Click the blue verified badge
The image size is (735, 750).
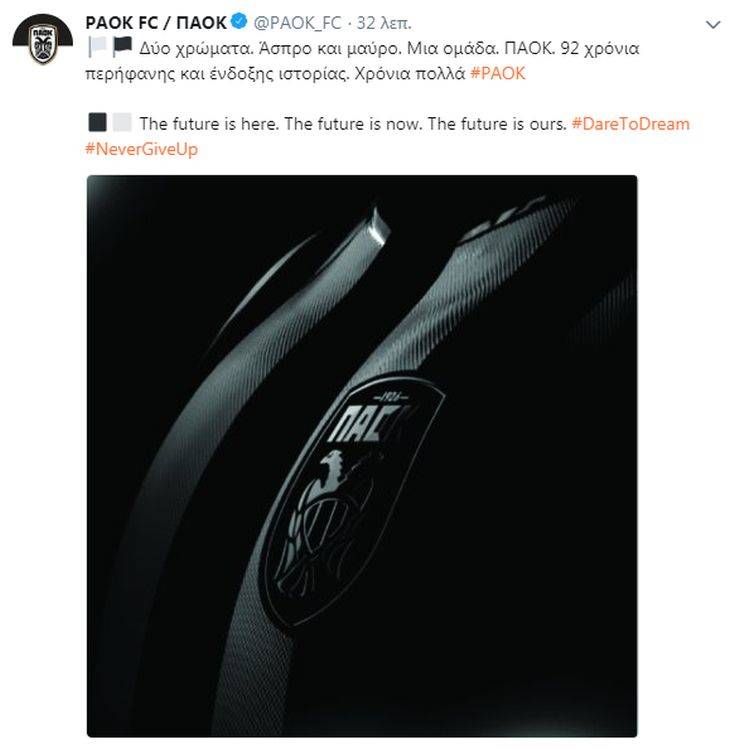pos(239,22)
